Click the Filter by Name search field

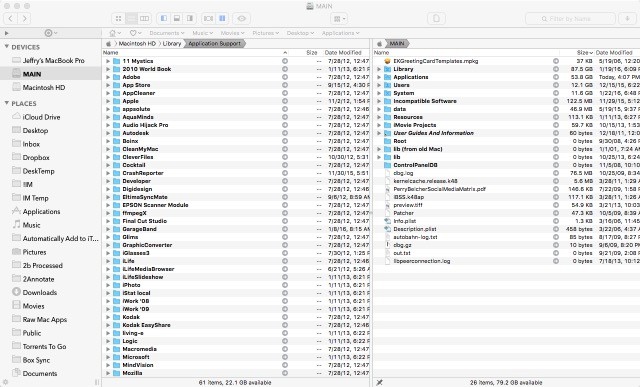(x=570, y=19)
